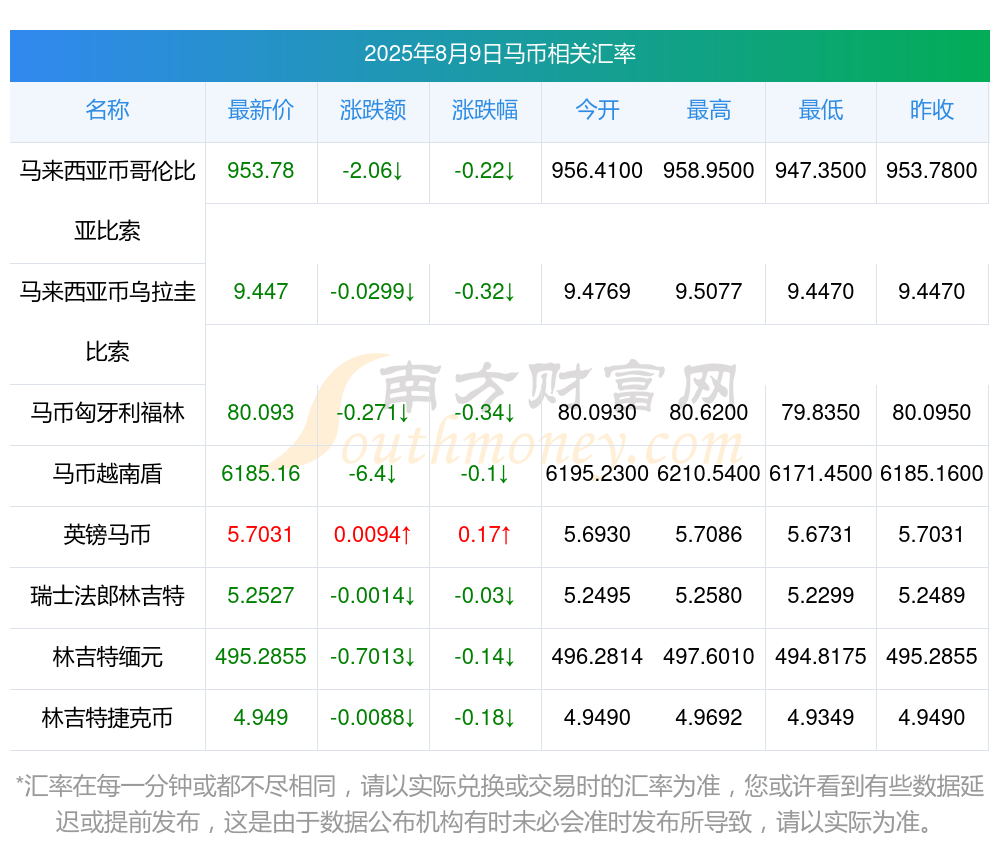Click open value 5.2495
Viewport: 1000px width, 853px height.
click(x=597, y=595)
